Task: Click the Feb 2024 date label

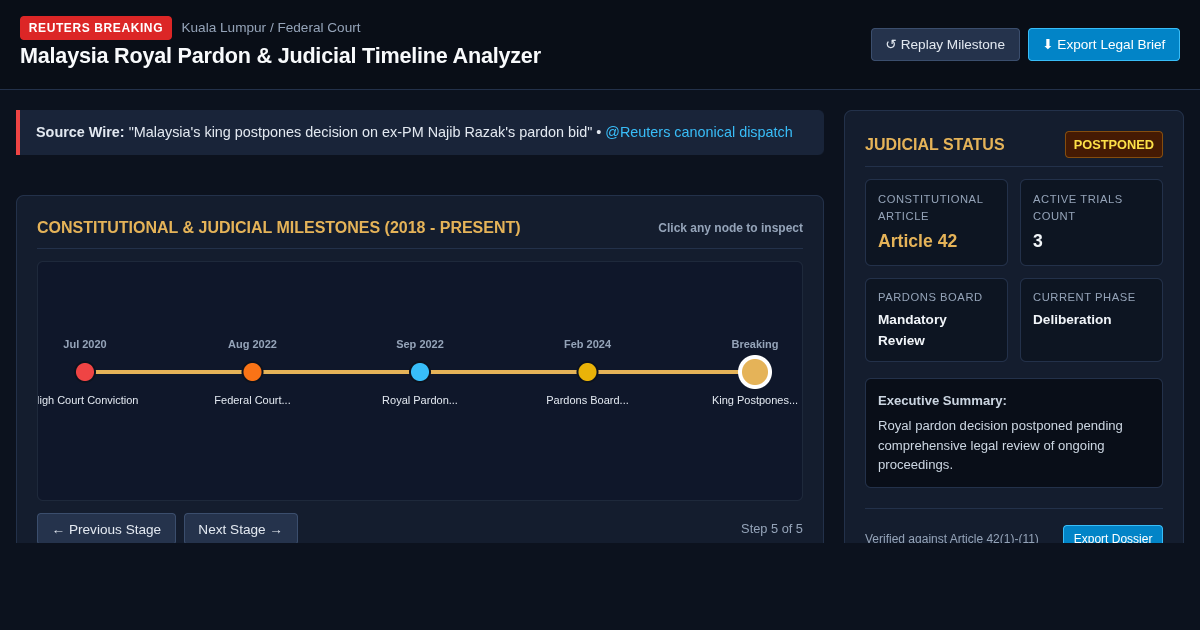Action: pyautogui.click(x=587, y=344)
